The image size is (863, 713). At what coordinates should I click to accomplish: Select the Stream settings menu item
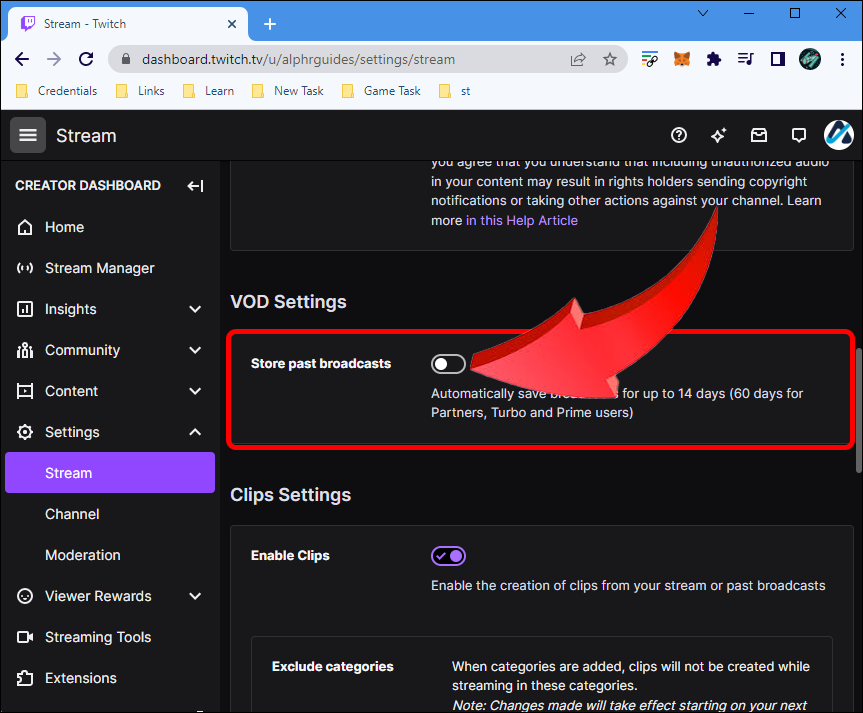pos(110,473)
